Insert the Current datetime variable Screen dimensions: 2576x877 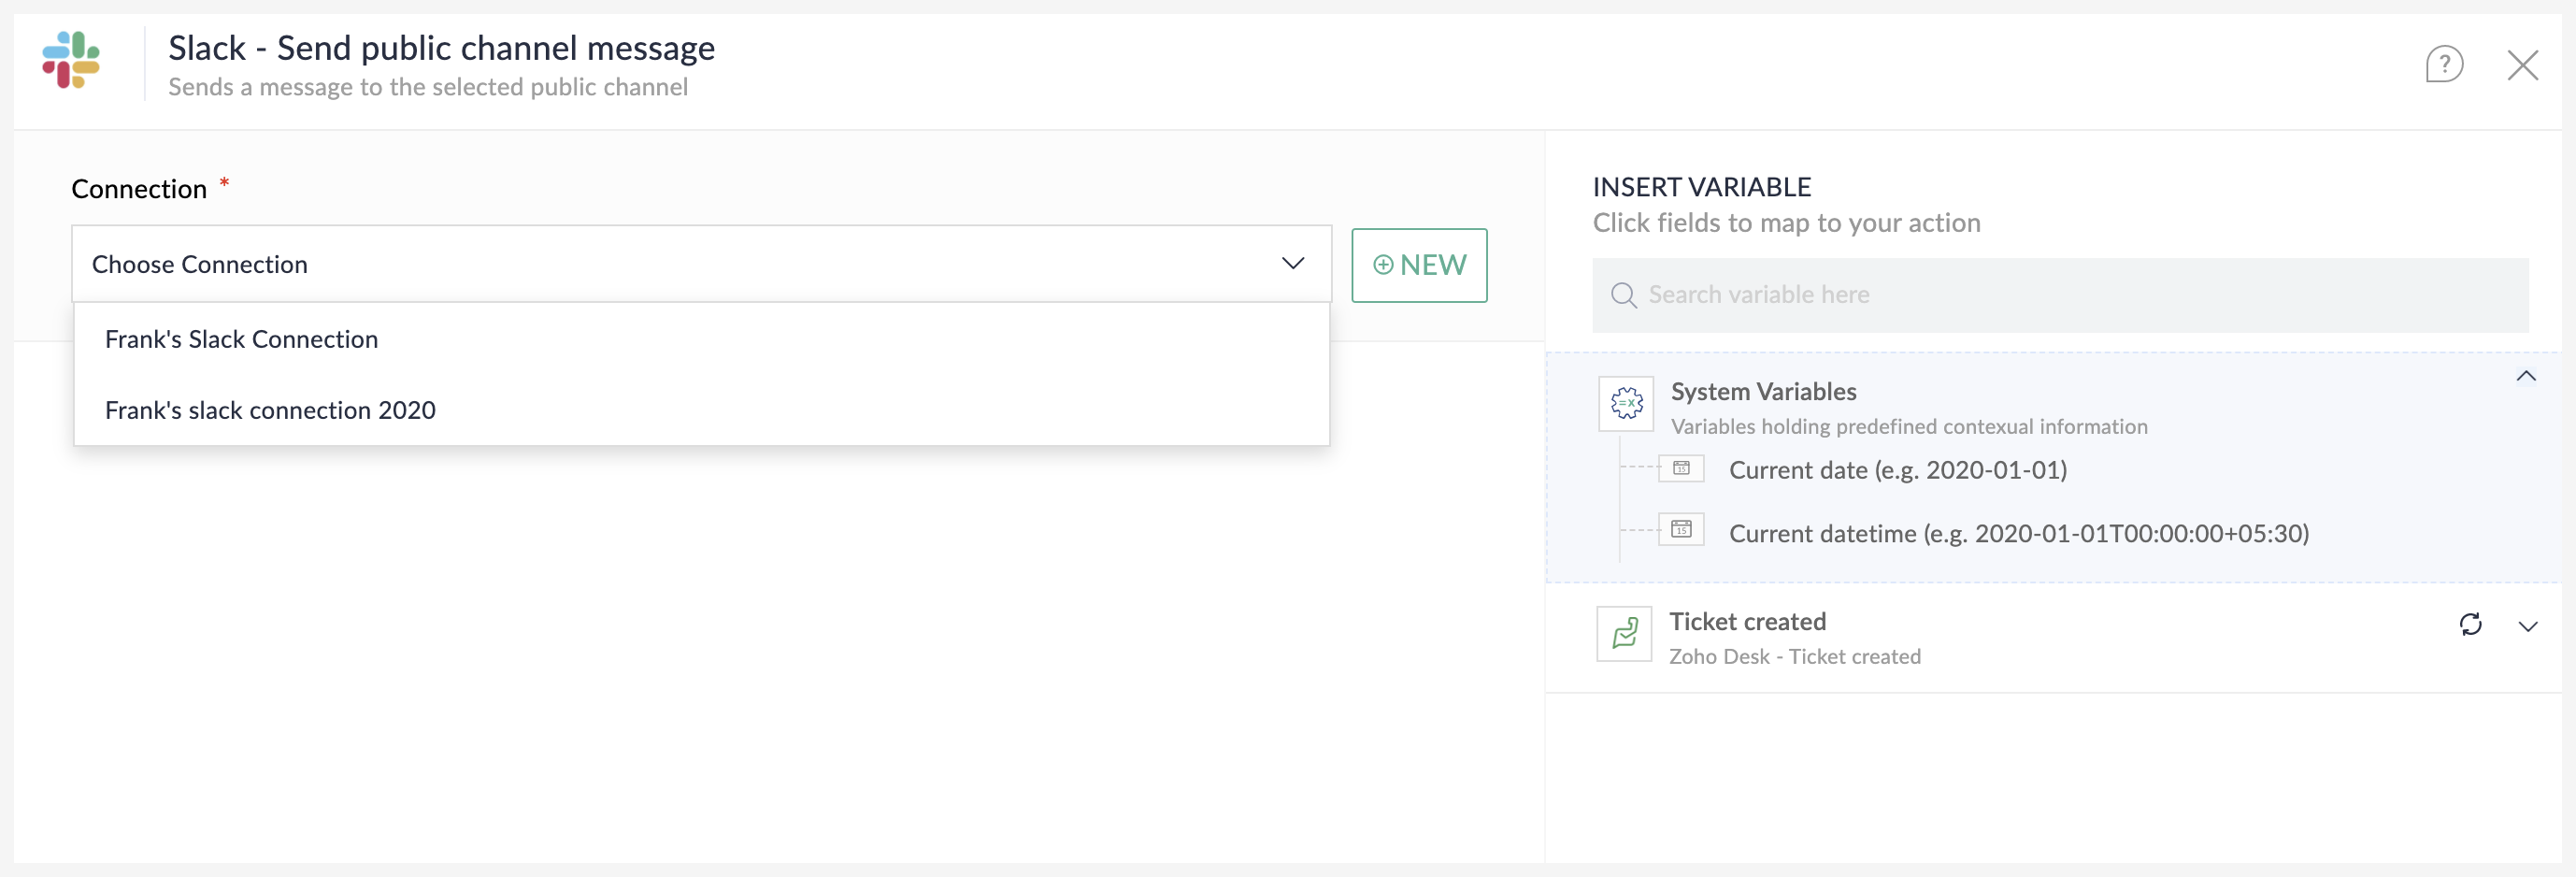2018,533
